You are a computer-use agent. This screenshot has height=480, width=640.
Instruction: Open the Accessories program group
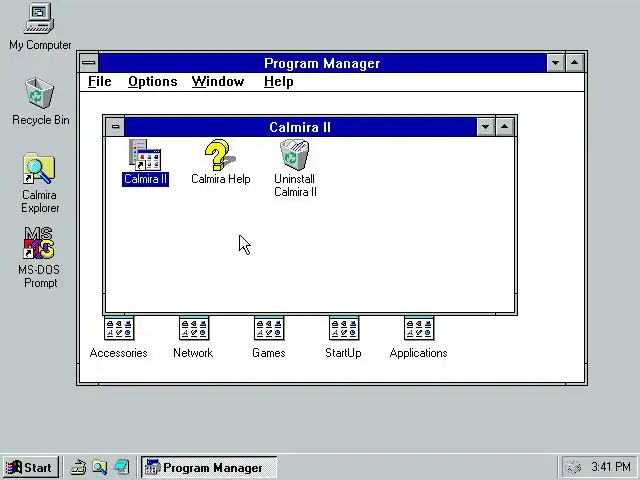click(x=118, y=337)
